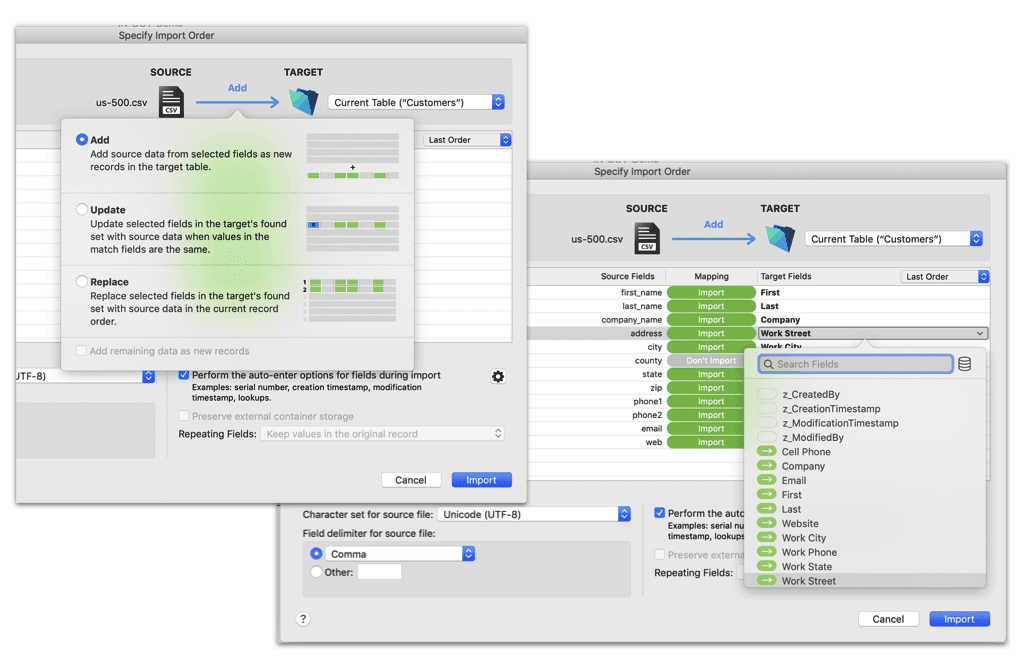Click Cancel in the right dialog
Viewport: 1022px width, 670px height.
click(x=888, y=619)
